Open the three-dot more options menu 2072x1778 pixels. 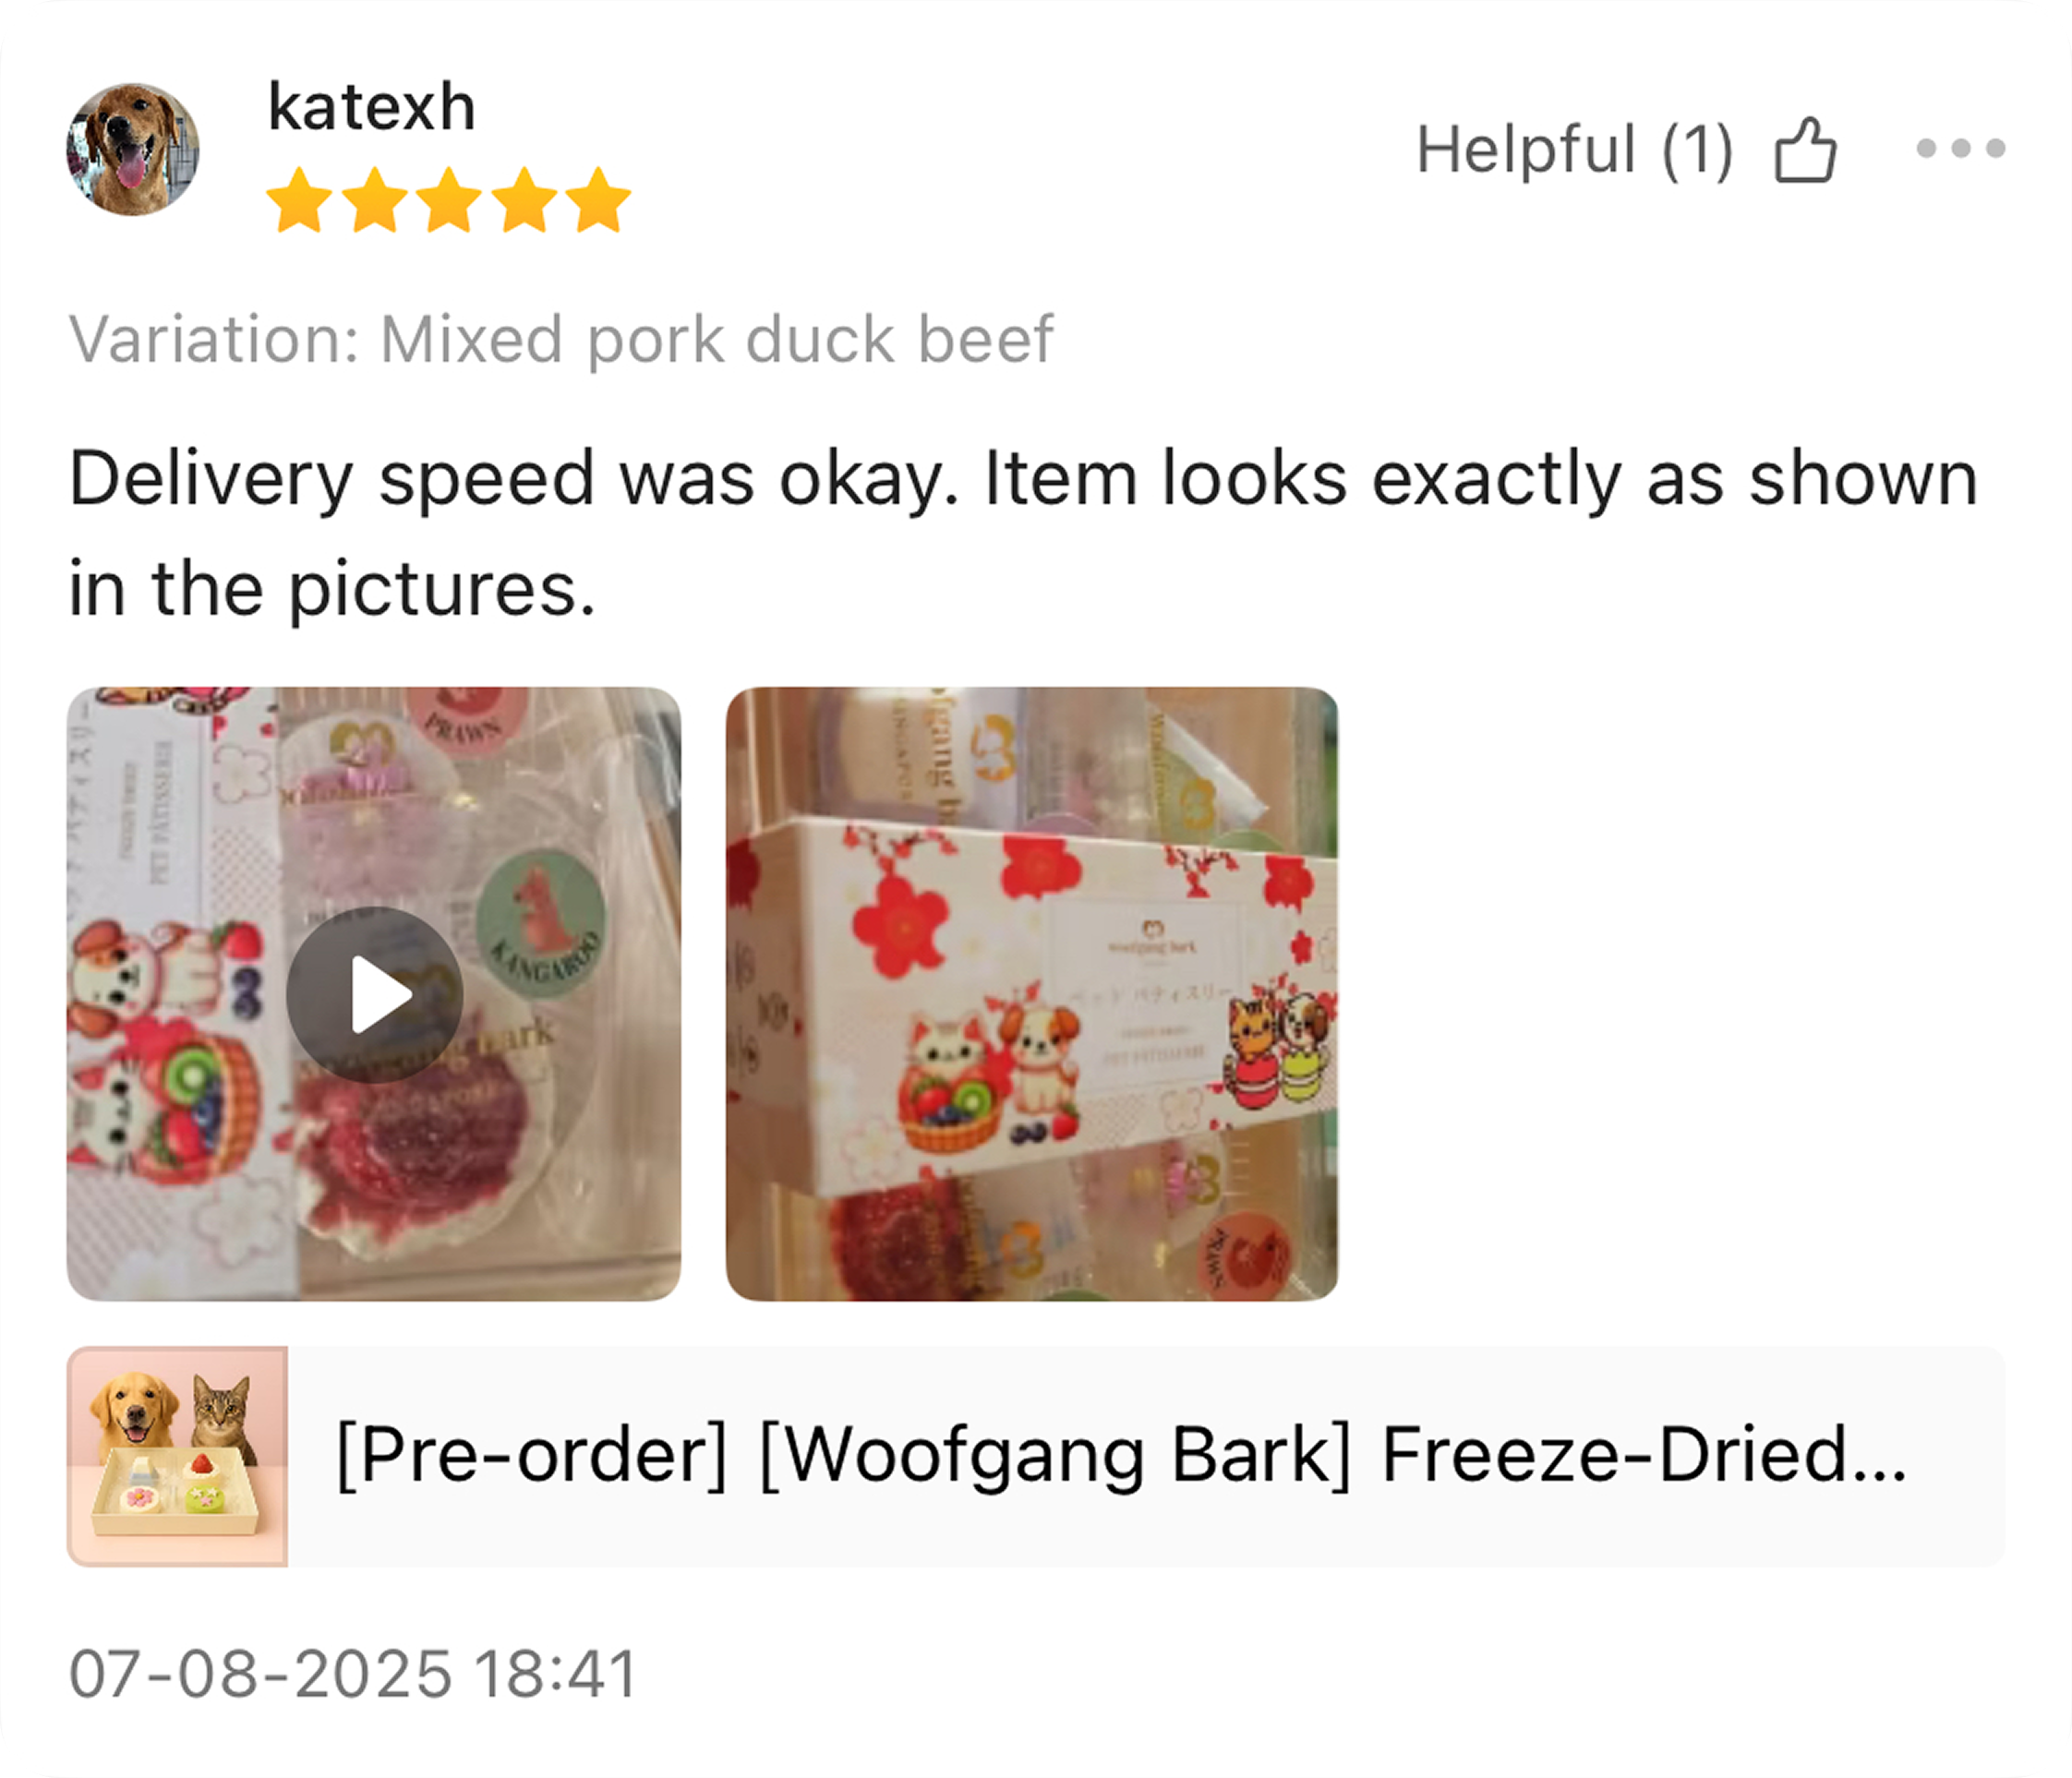click(x=1960, y=149)
